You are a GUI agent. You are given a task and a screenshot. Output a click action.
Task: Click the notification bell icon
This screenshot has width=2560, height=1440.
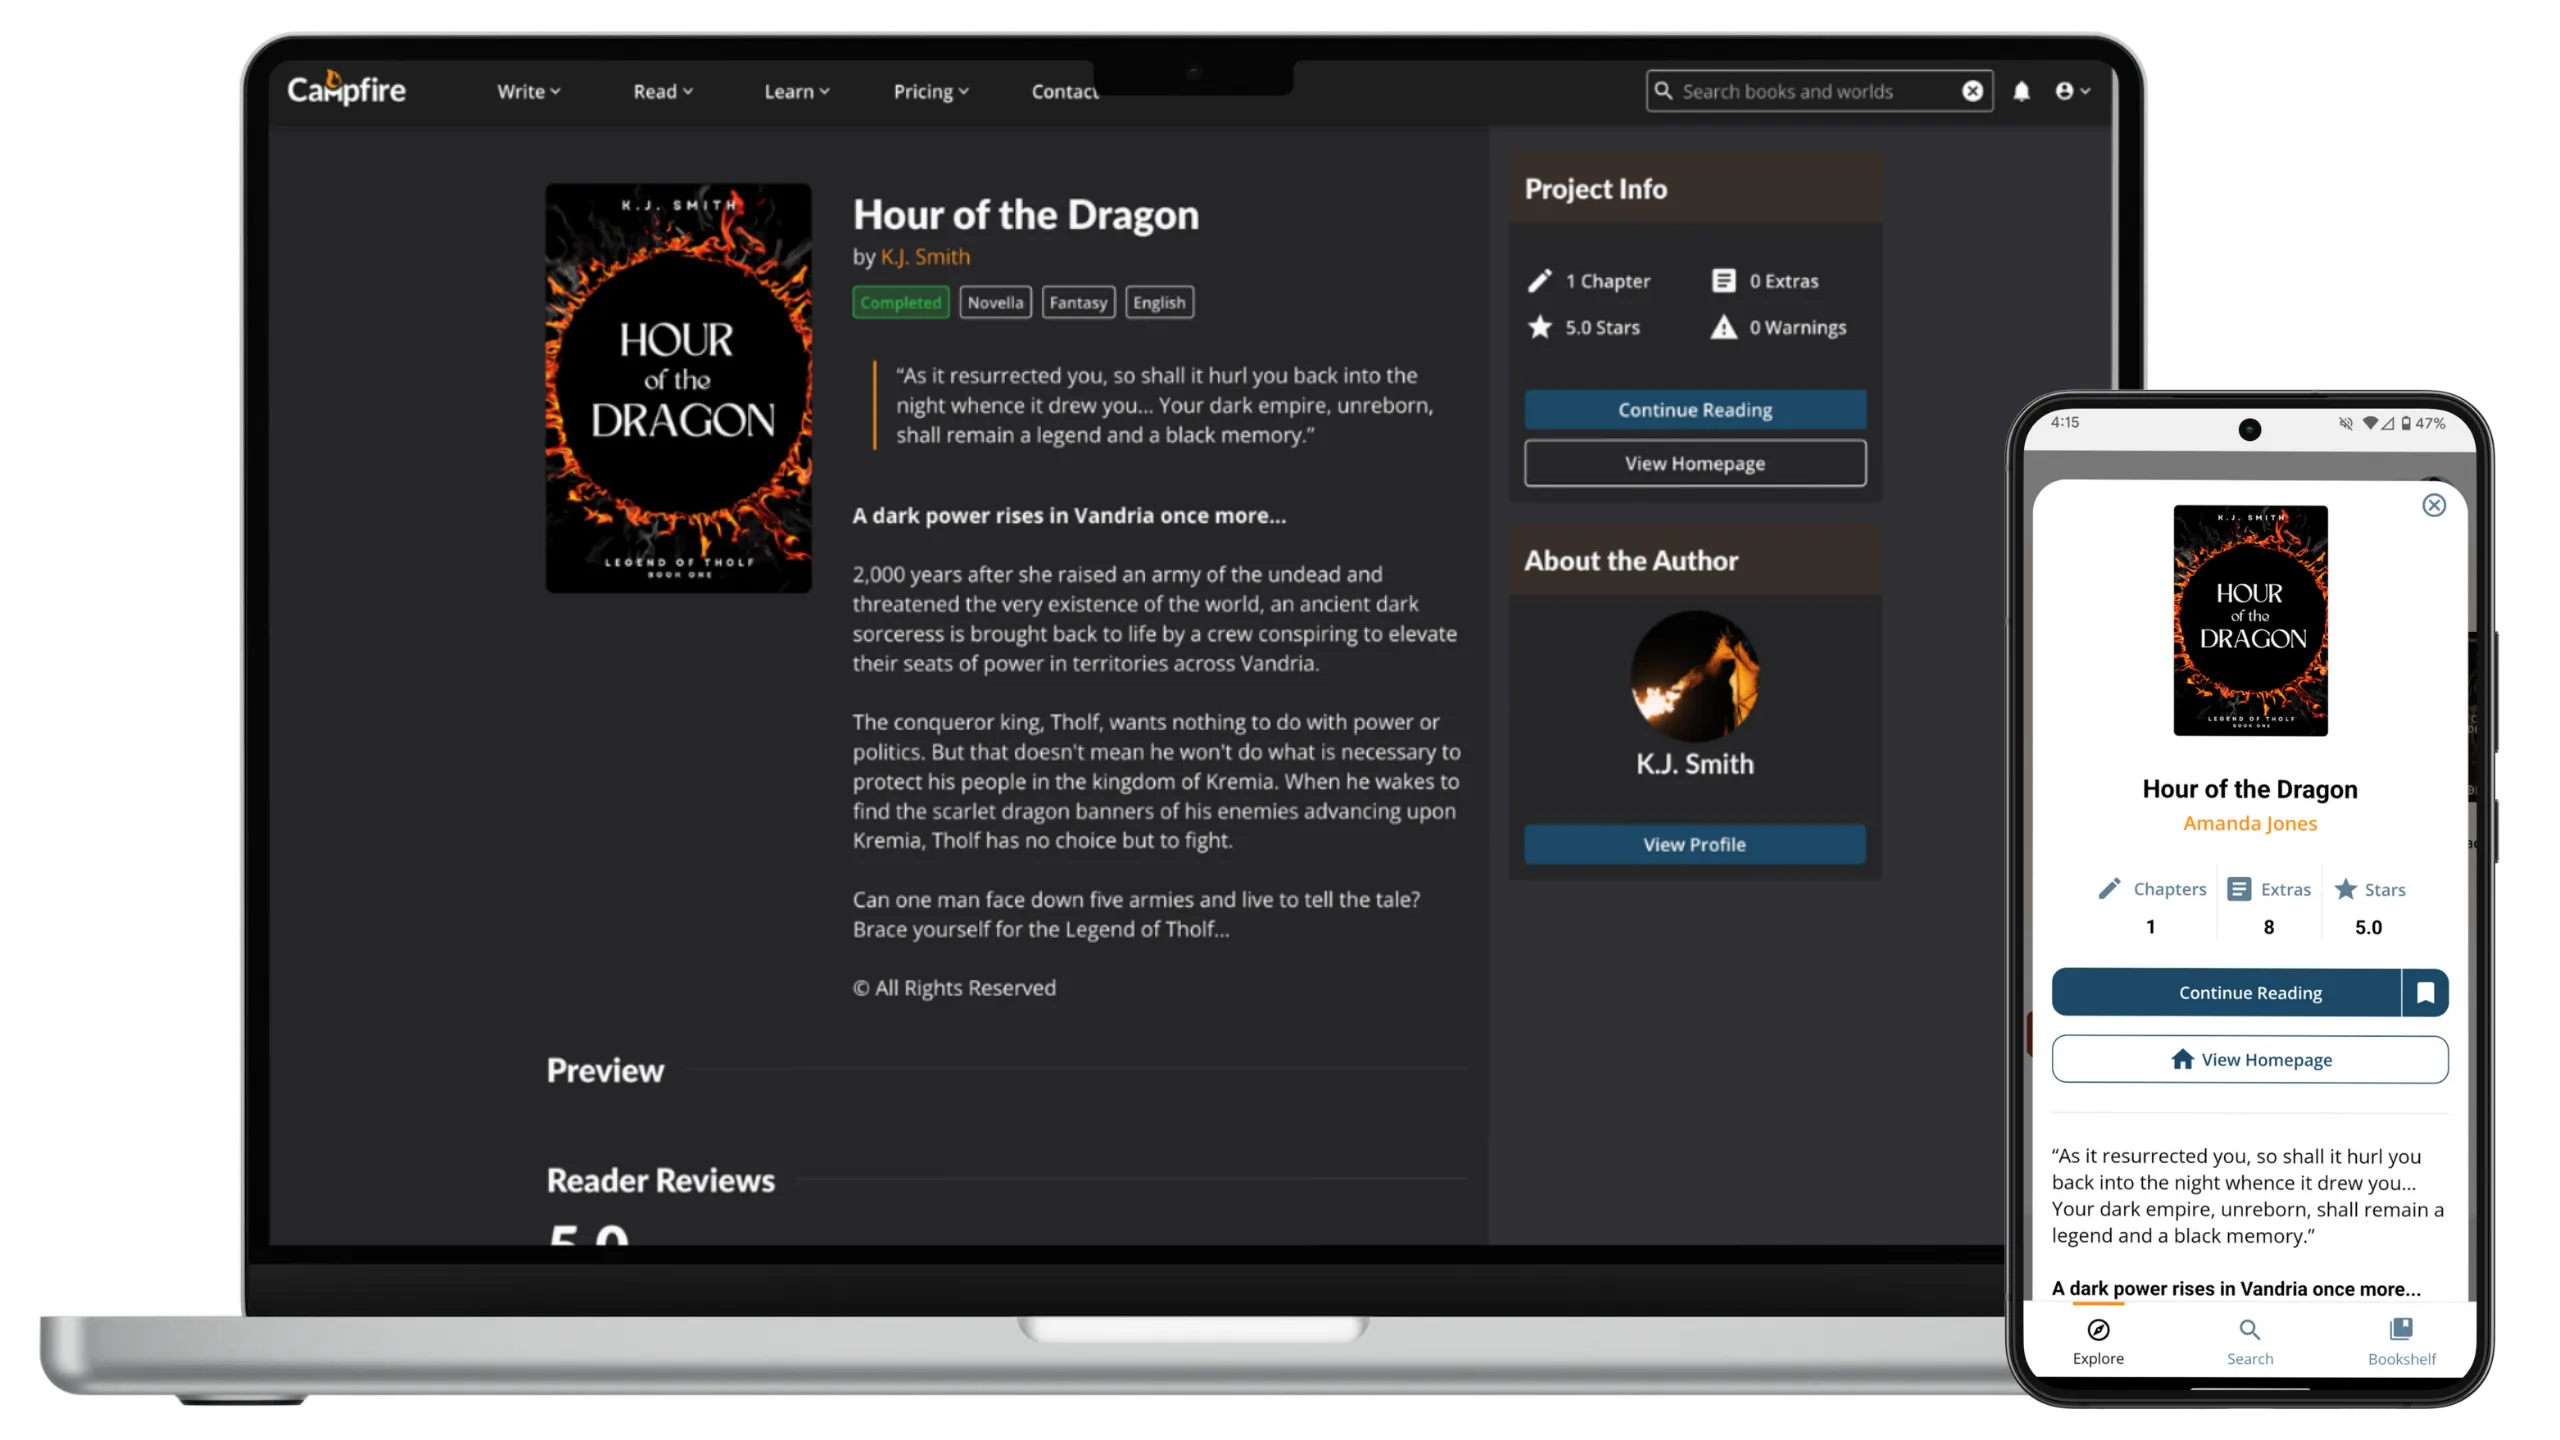2021,91
